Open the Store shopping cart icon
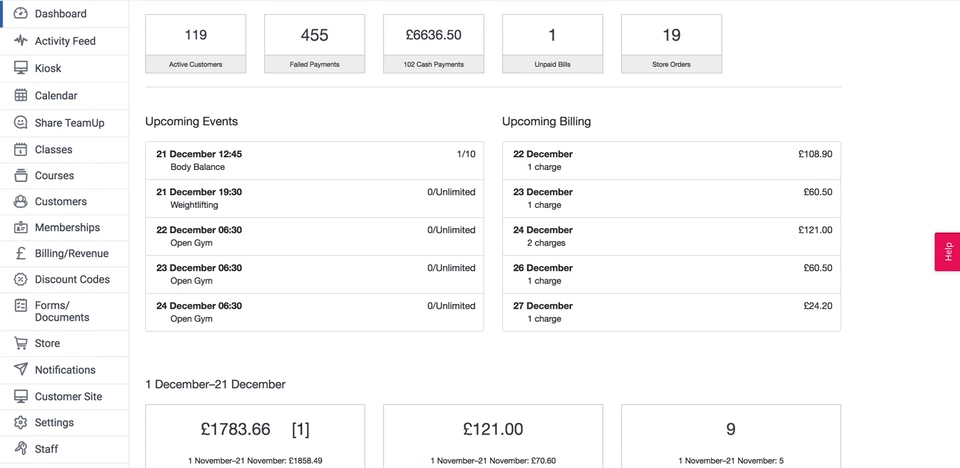The height and width of the screenshot is (468, 960). pos(21,343)
